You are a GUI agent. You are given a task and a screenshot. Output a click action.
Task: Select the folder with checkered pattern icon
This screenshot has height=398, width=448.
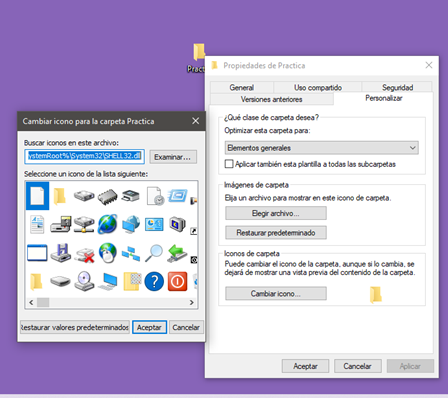(x=132, y=281)
